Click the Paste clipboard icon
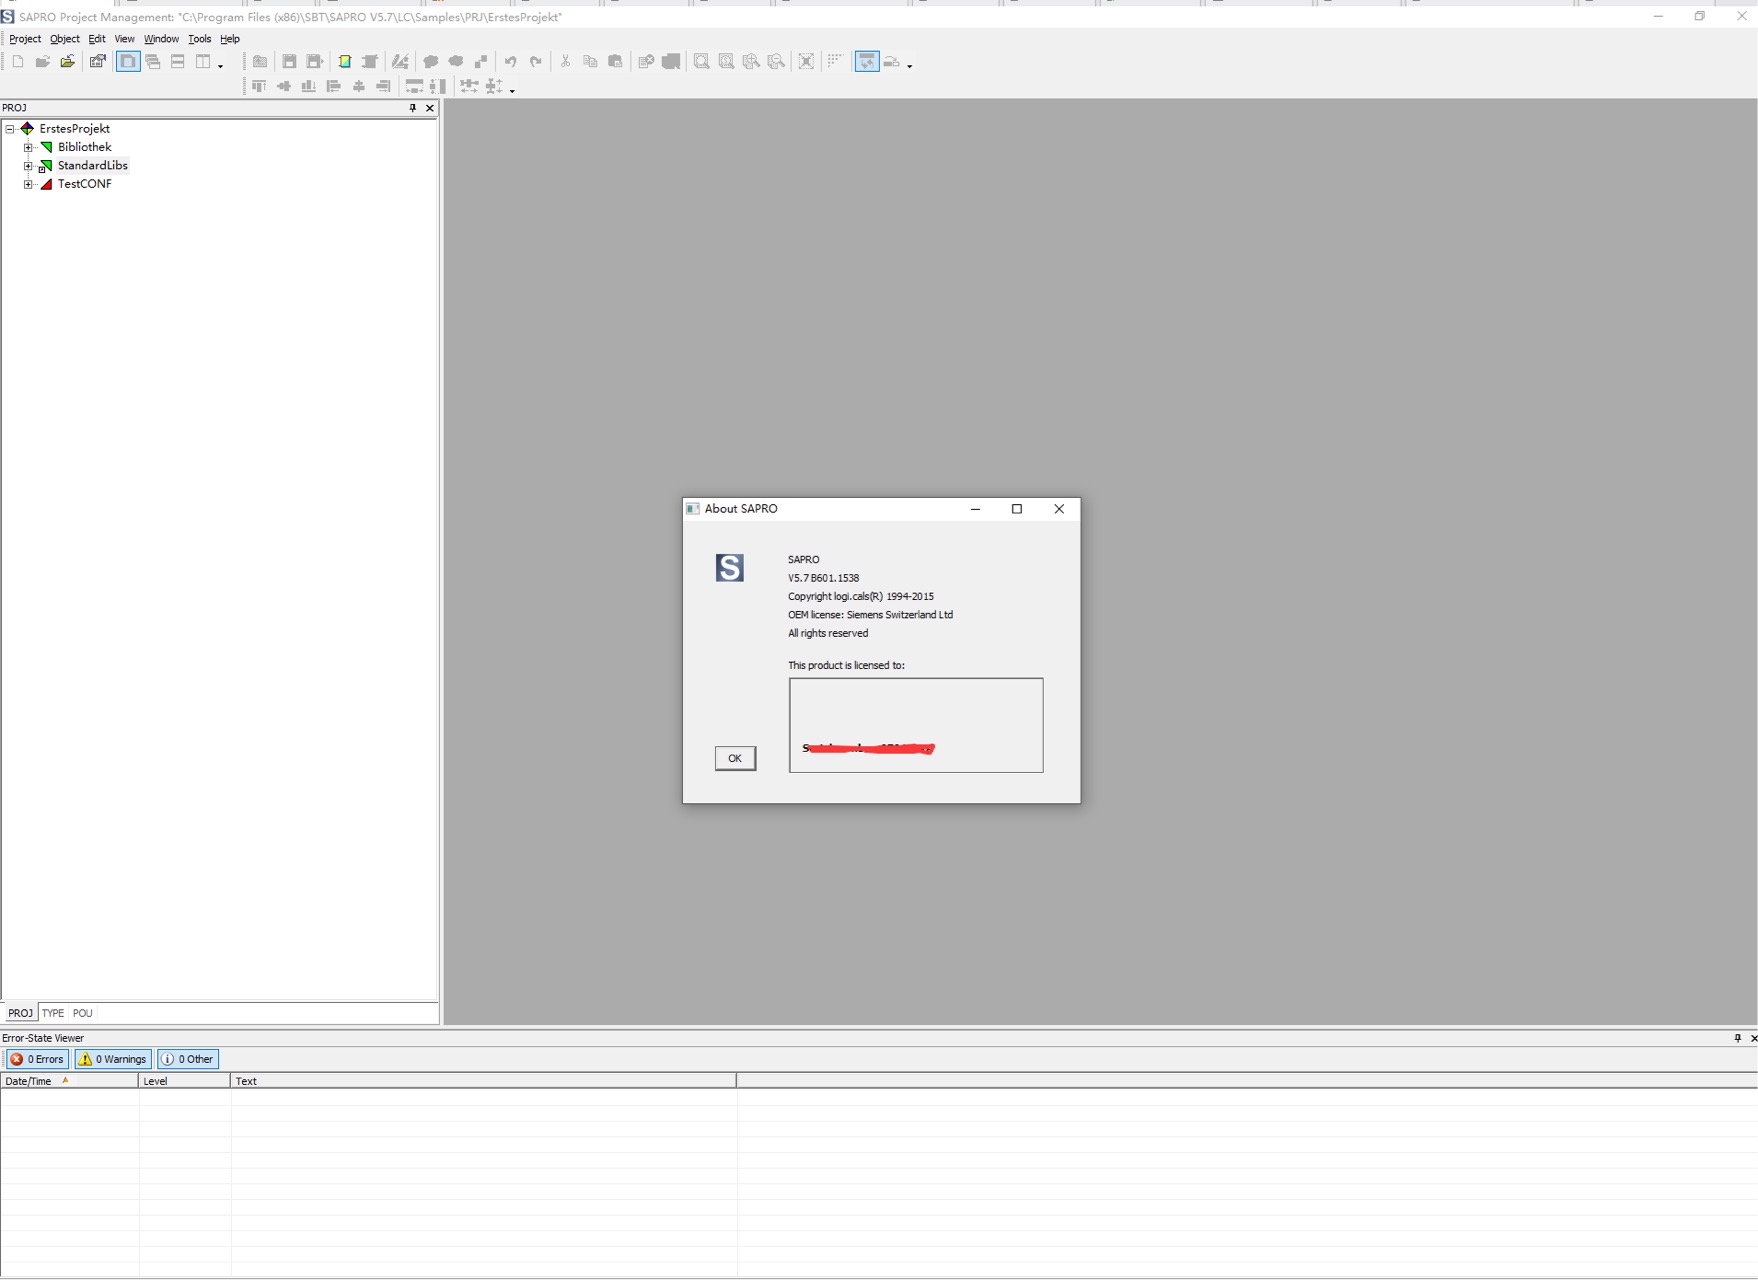This screenshot has height=1280, width=1758. coord(615,62)
